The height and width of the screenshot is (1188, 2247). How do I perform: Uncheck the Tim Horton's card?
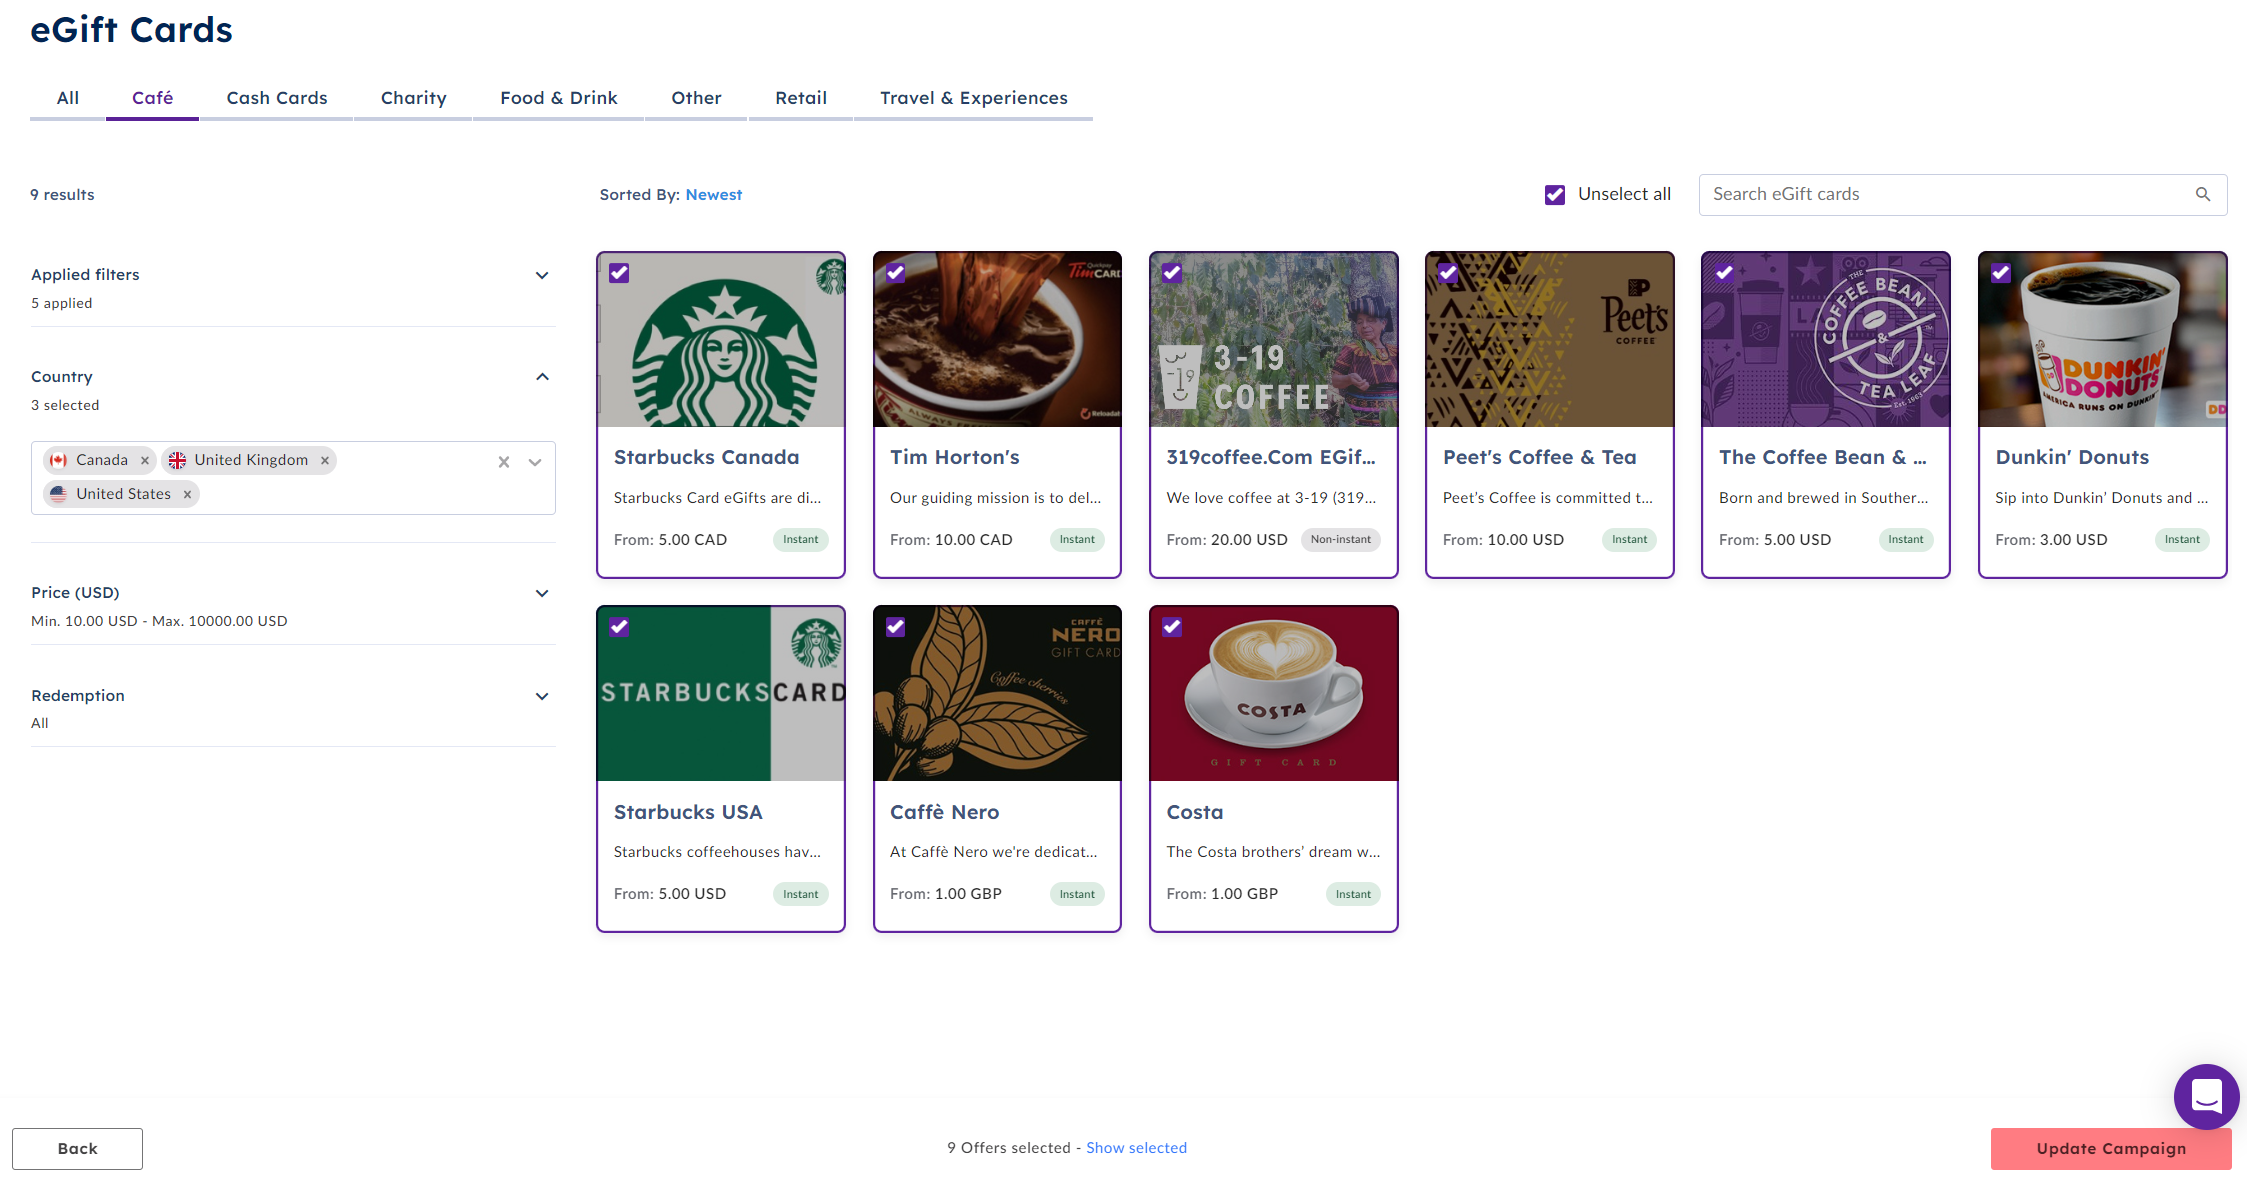click(x=895, y=273)
